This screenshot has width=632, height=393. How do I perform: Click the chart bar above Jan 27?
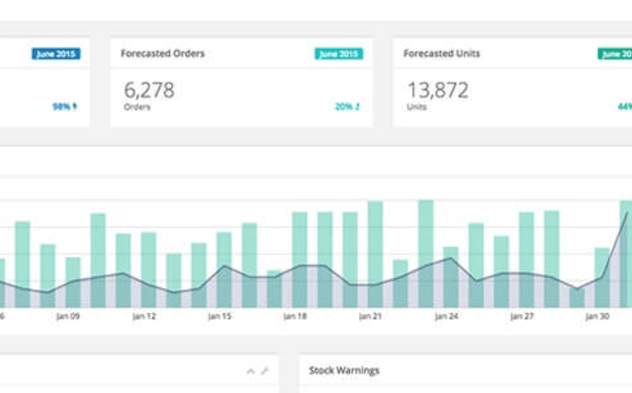526,260
